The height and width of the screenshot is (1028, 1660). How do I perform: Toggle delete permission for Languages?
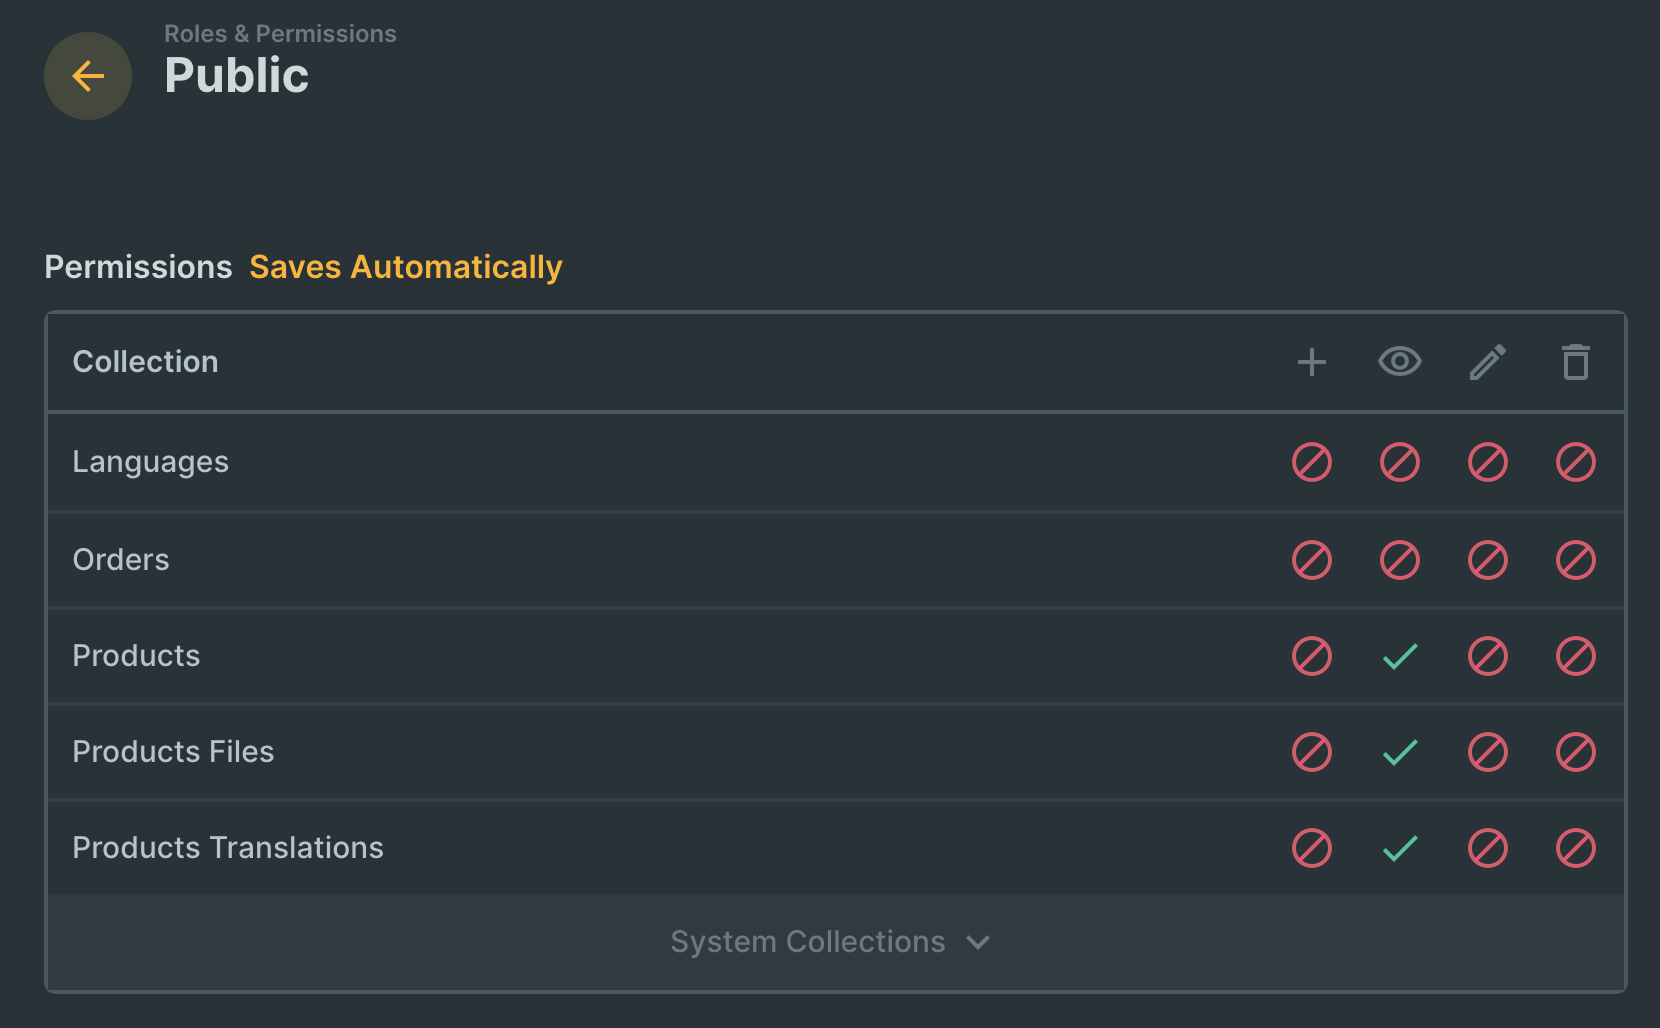1576,462
